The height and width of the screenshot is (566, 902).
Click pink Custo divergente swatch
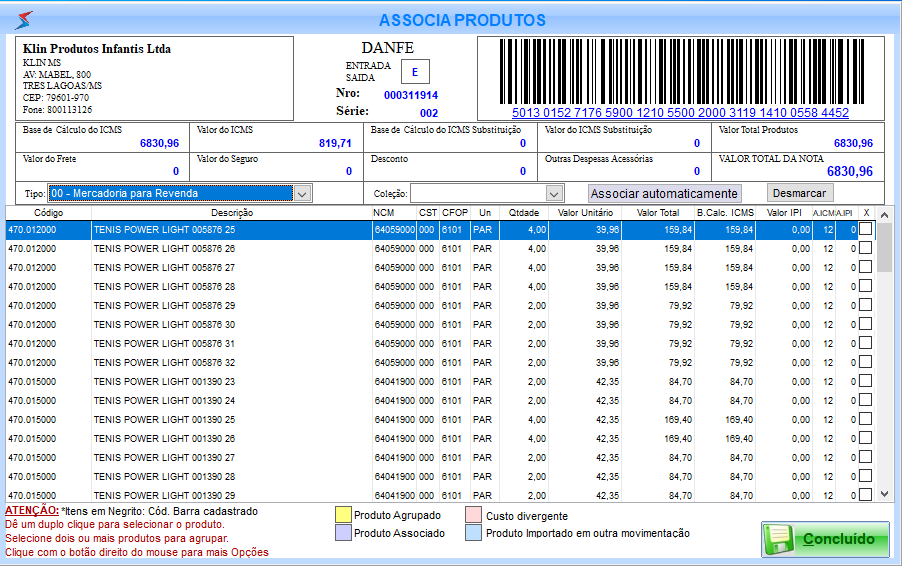pyautogui.click(x=473, y=514)
